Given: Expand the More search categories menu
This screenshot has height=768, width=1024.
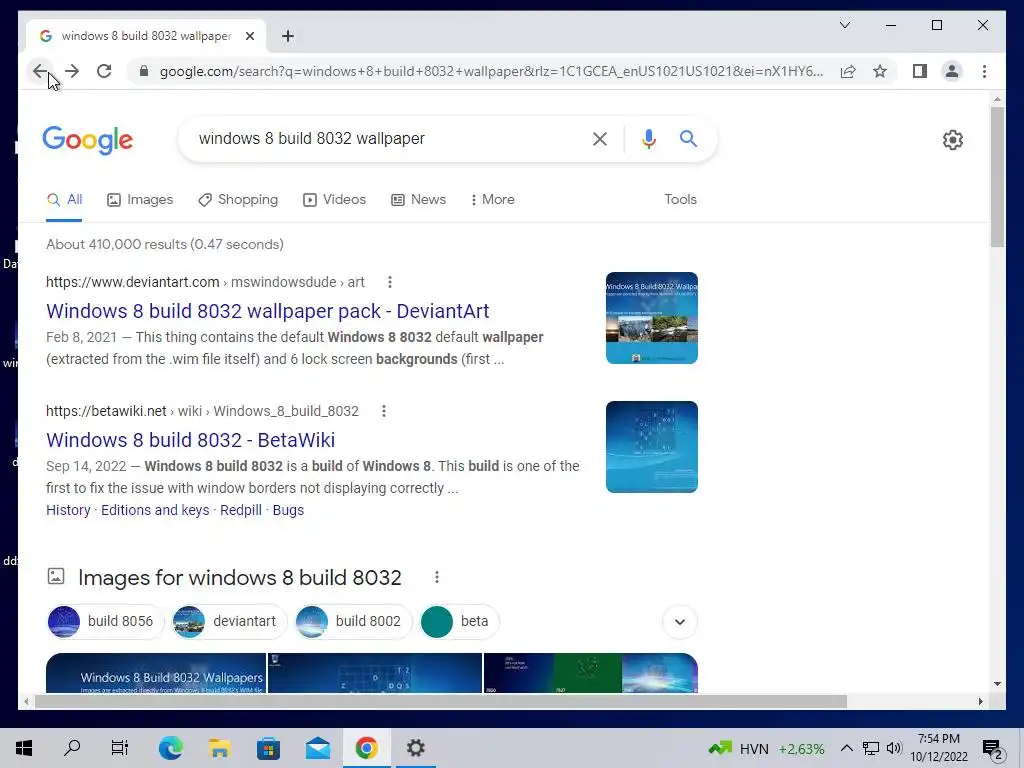Looking at the screenshot, I should (x=492, y=200).
